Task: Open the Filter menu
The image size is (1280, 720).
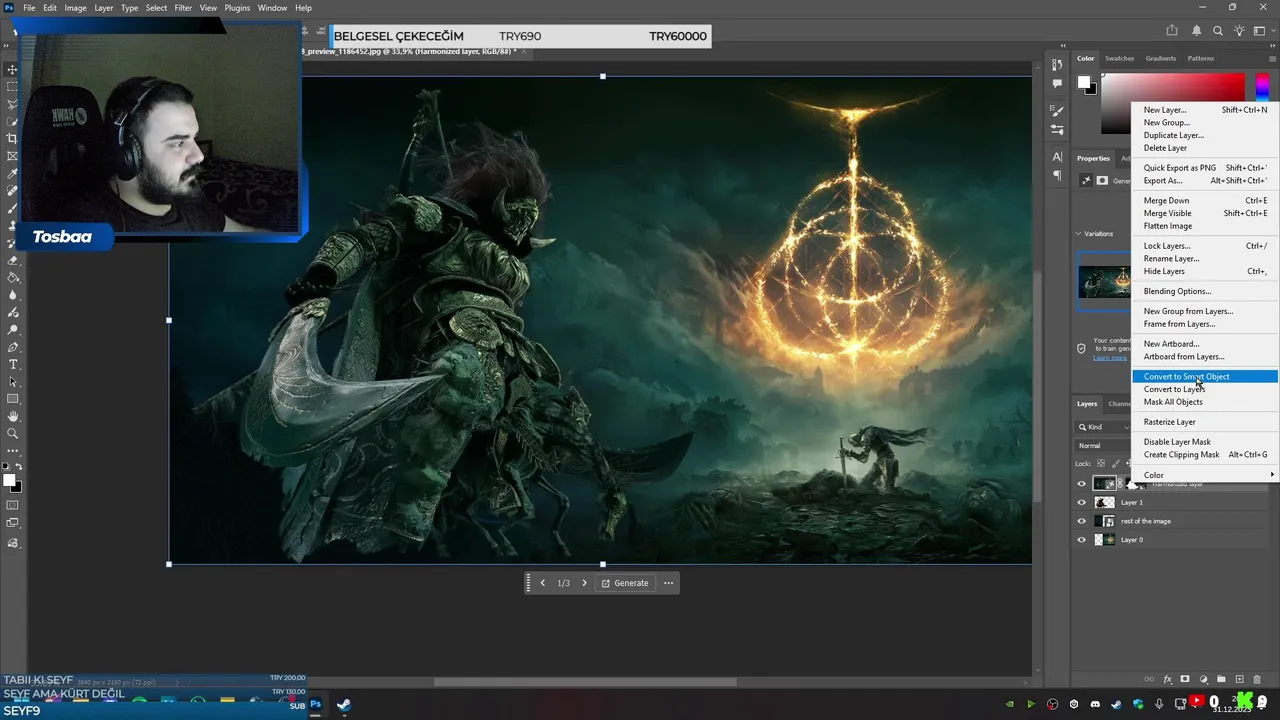Action: (183, 8)
